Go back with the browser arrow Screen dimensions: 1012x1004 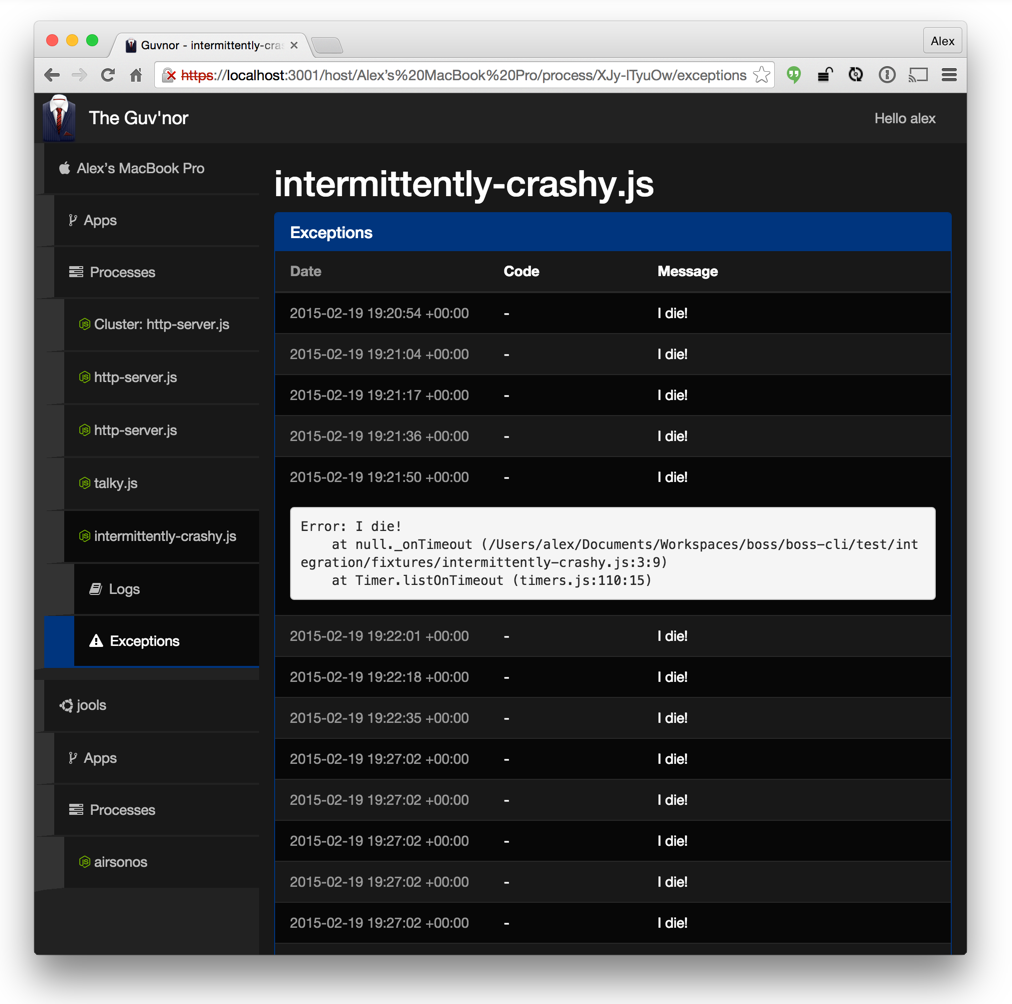(52, 75)
